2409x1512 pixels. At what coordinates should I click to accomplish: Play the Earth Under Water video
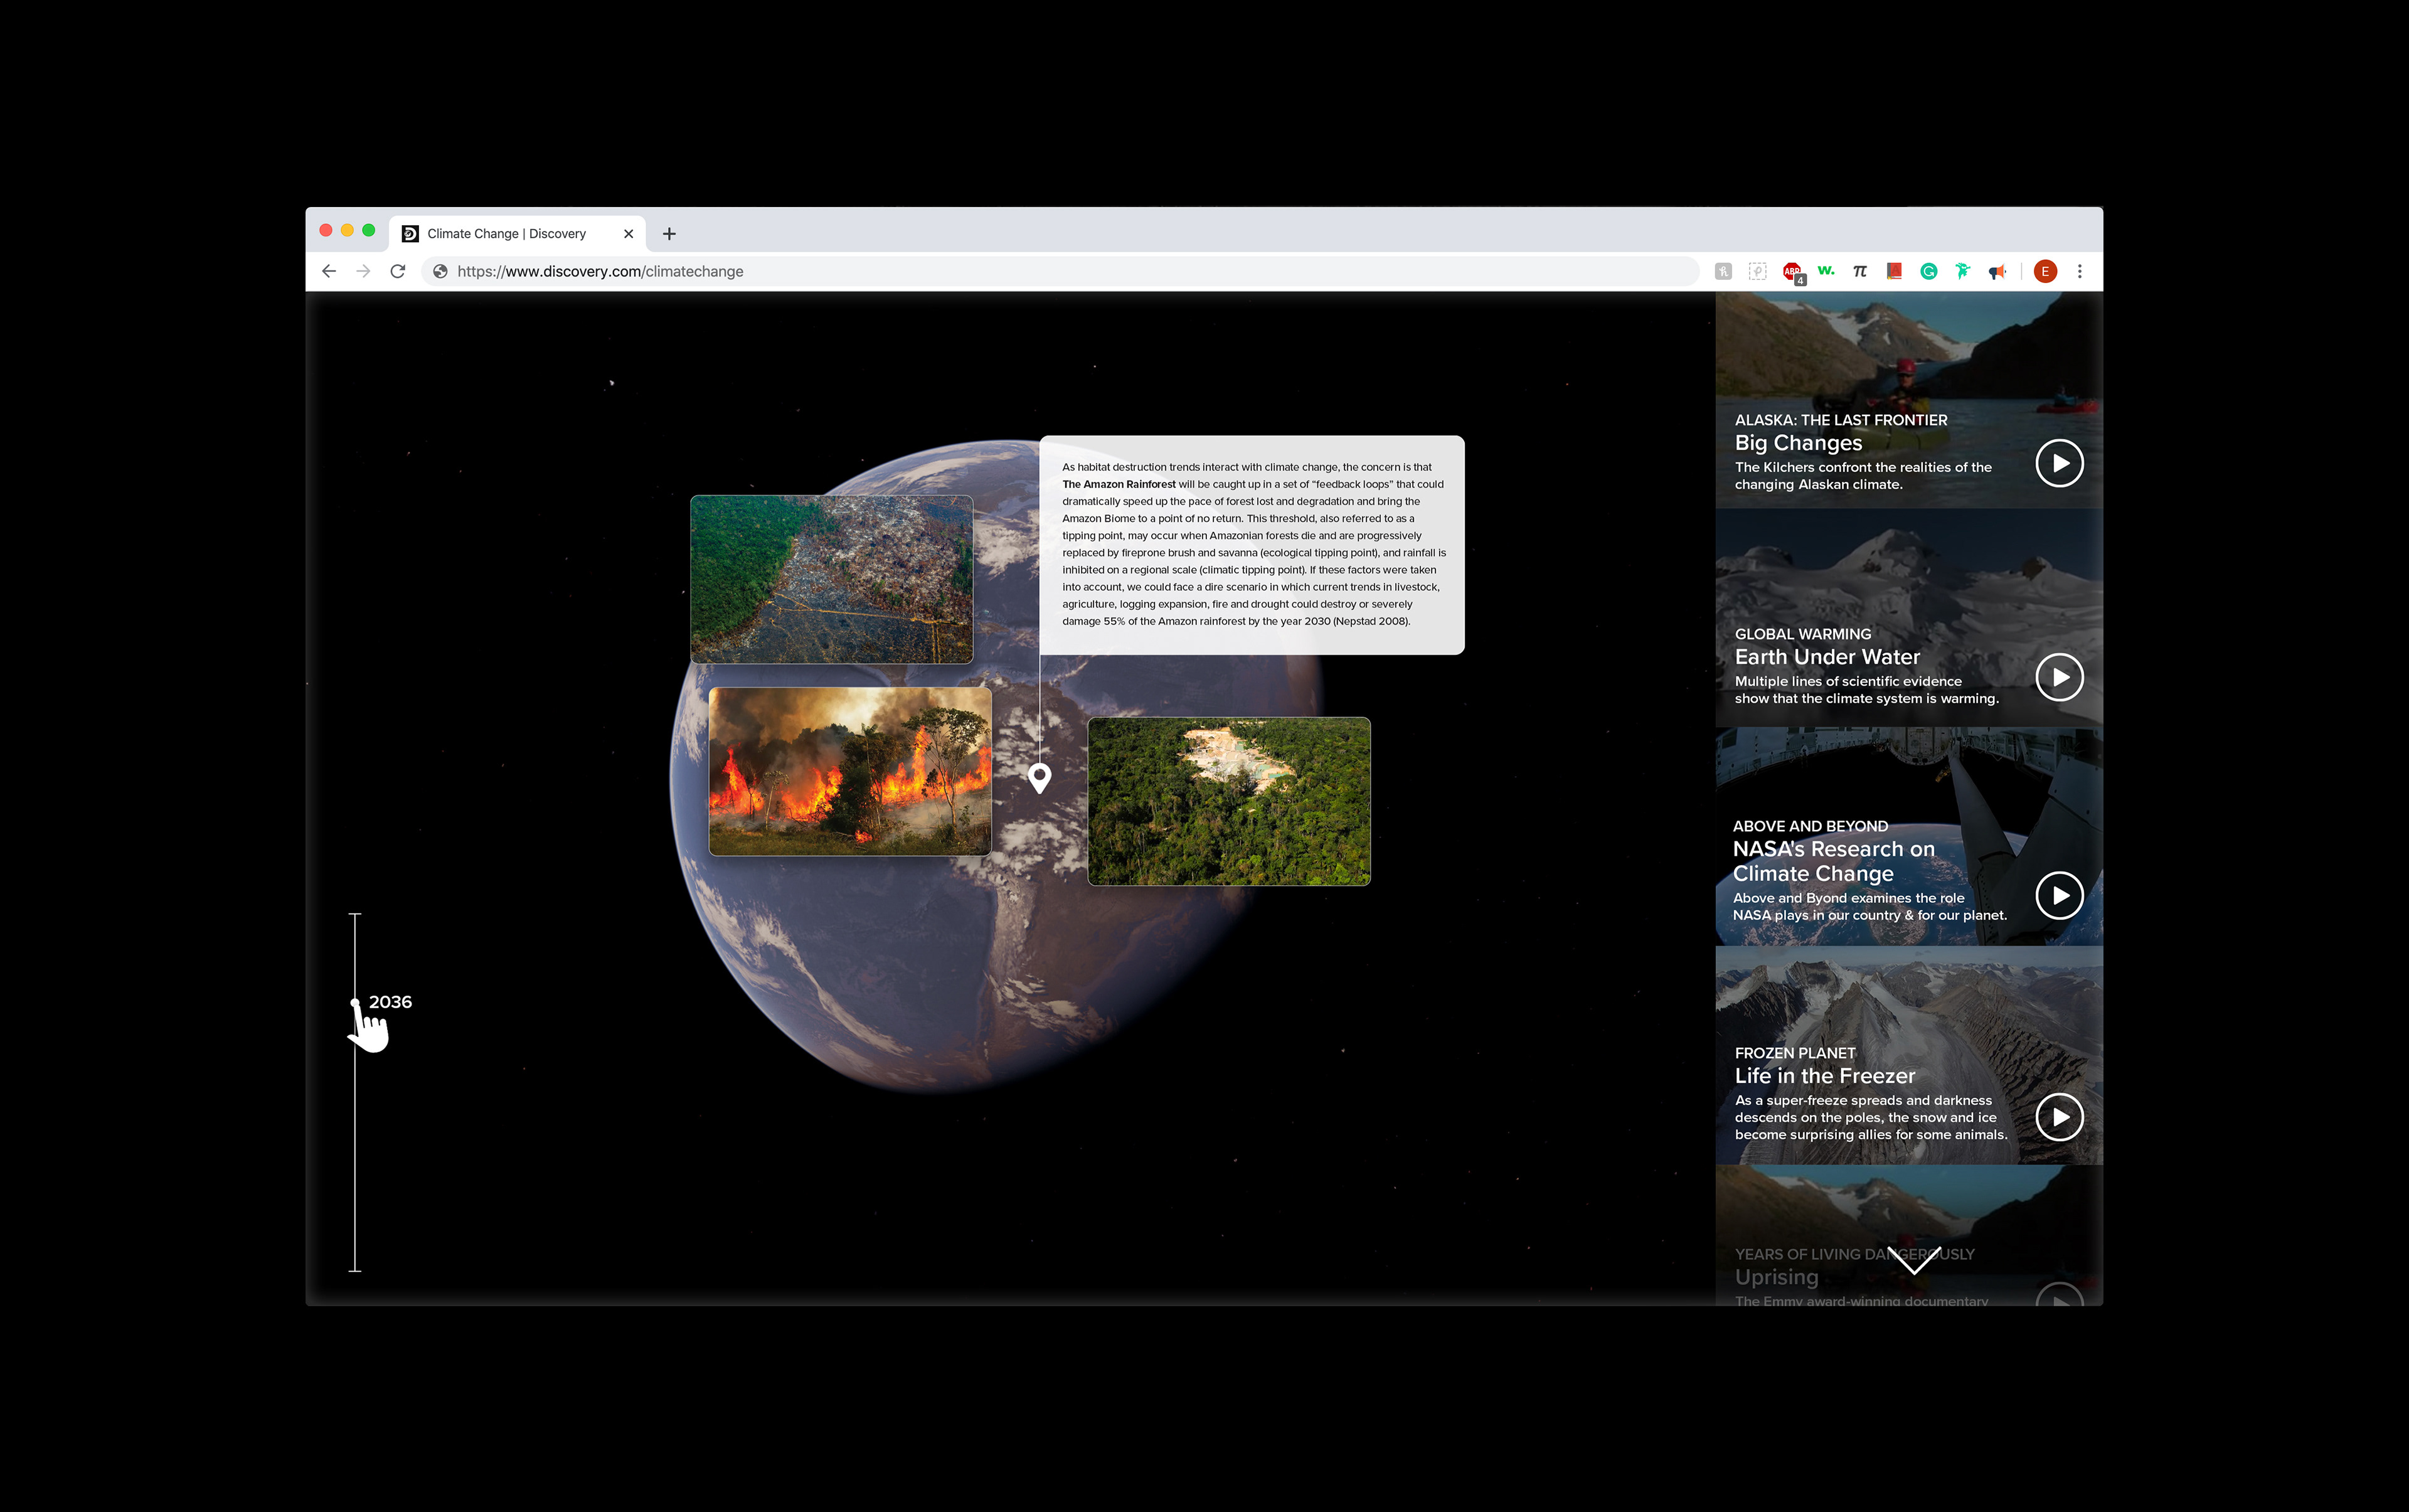click(2059, 677)
